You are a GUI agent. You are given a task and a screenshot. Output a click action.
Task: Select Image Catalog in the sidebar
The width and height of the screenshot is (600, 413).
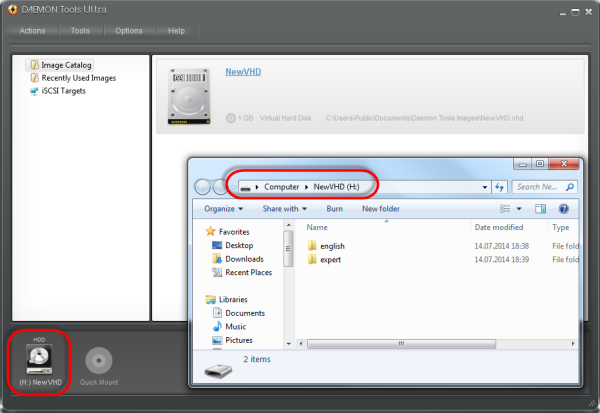coord(66,65)
